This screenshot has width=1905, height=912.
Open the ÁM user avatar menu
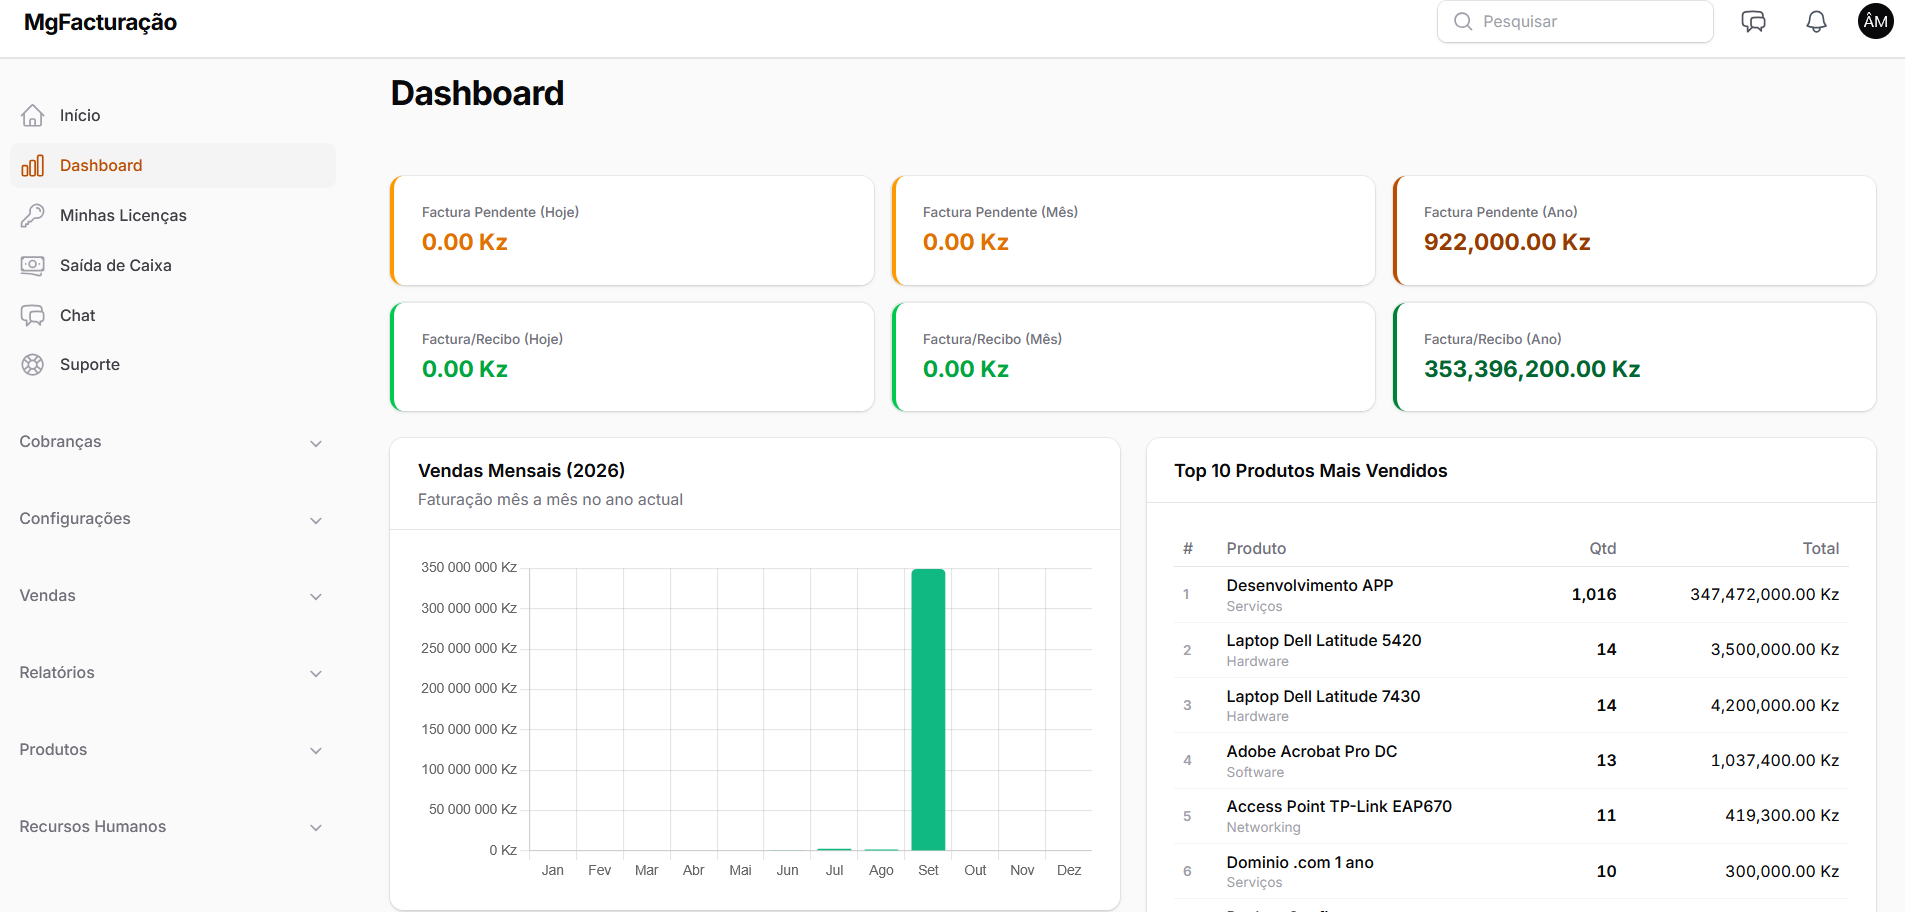tap(1875, 21)
